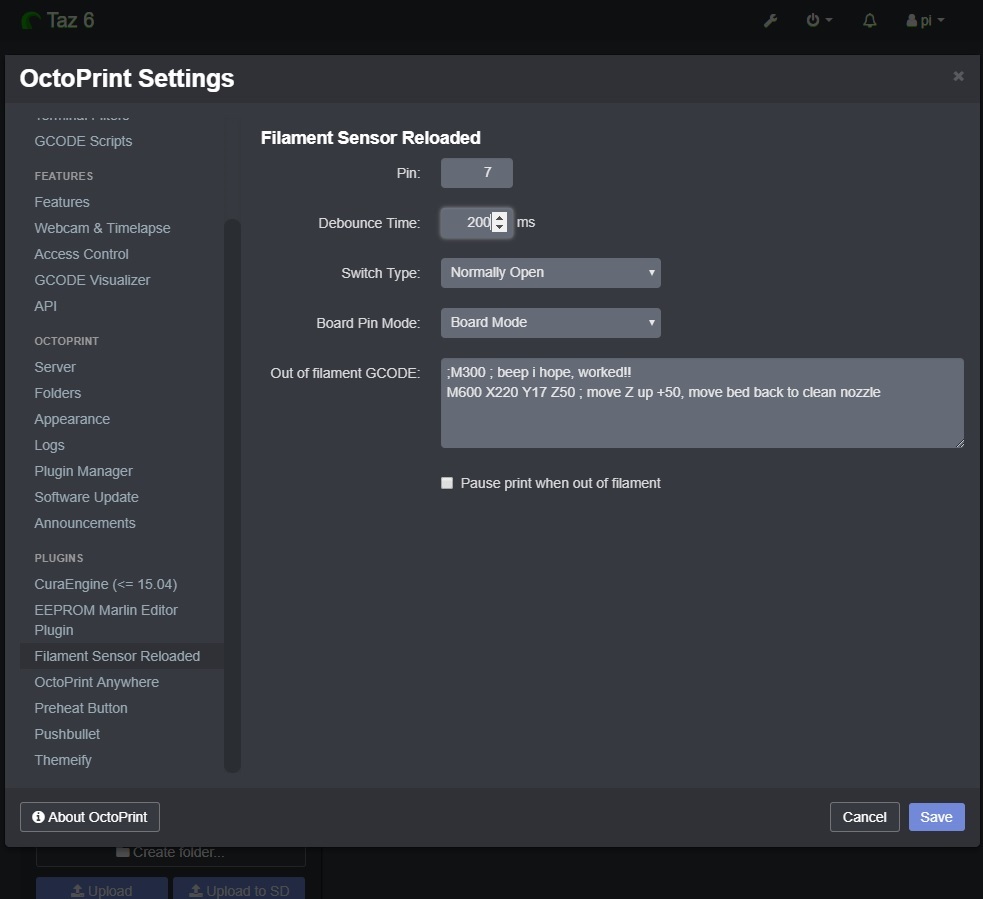The image size is (983, 899).
Task: Enable Pause print when out of filament
Action: pos(447,483)
